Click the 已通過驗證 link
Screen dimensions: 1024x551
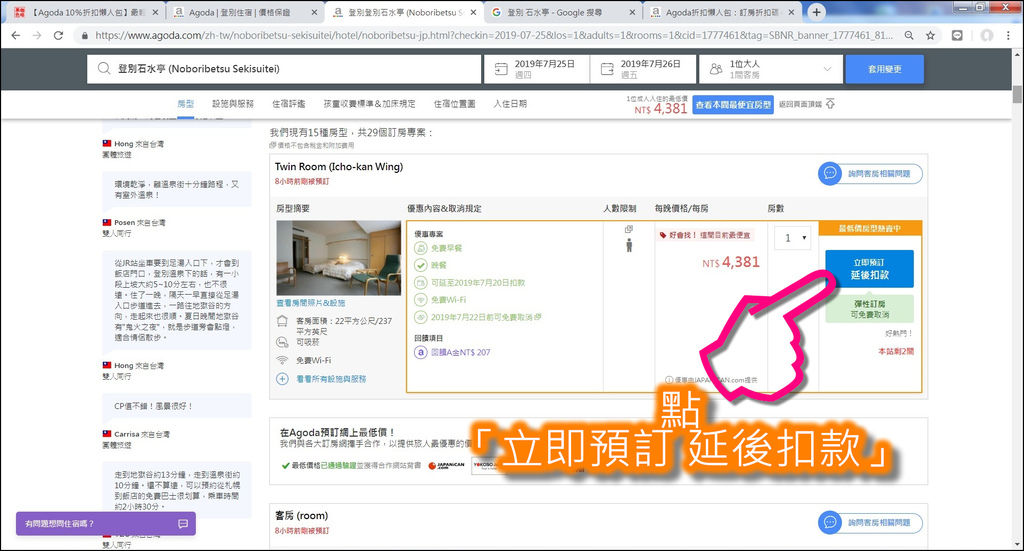338,465
